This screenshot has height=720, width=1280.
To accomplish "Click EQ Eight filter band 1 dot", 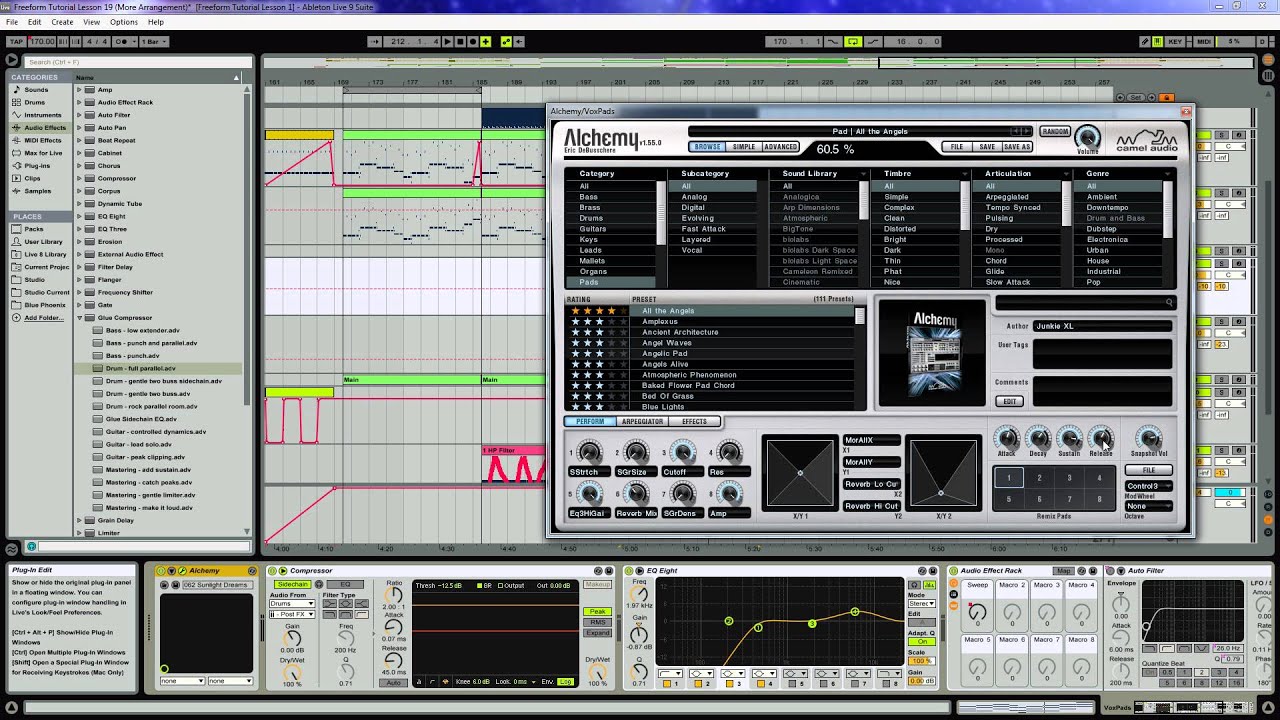I will [758, 628].
